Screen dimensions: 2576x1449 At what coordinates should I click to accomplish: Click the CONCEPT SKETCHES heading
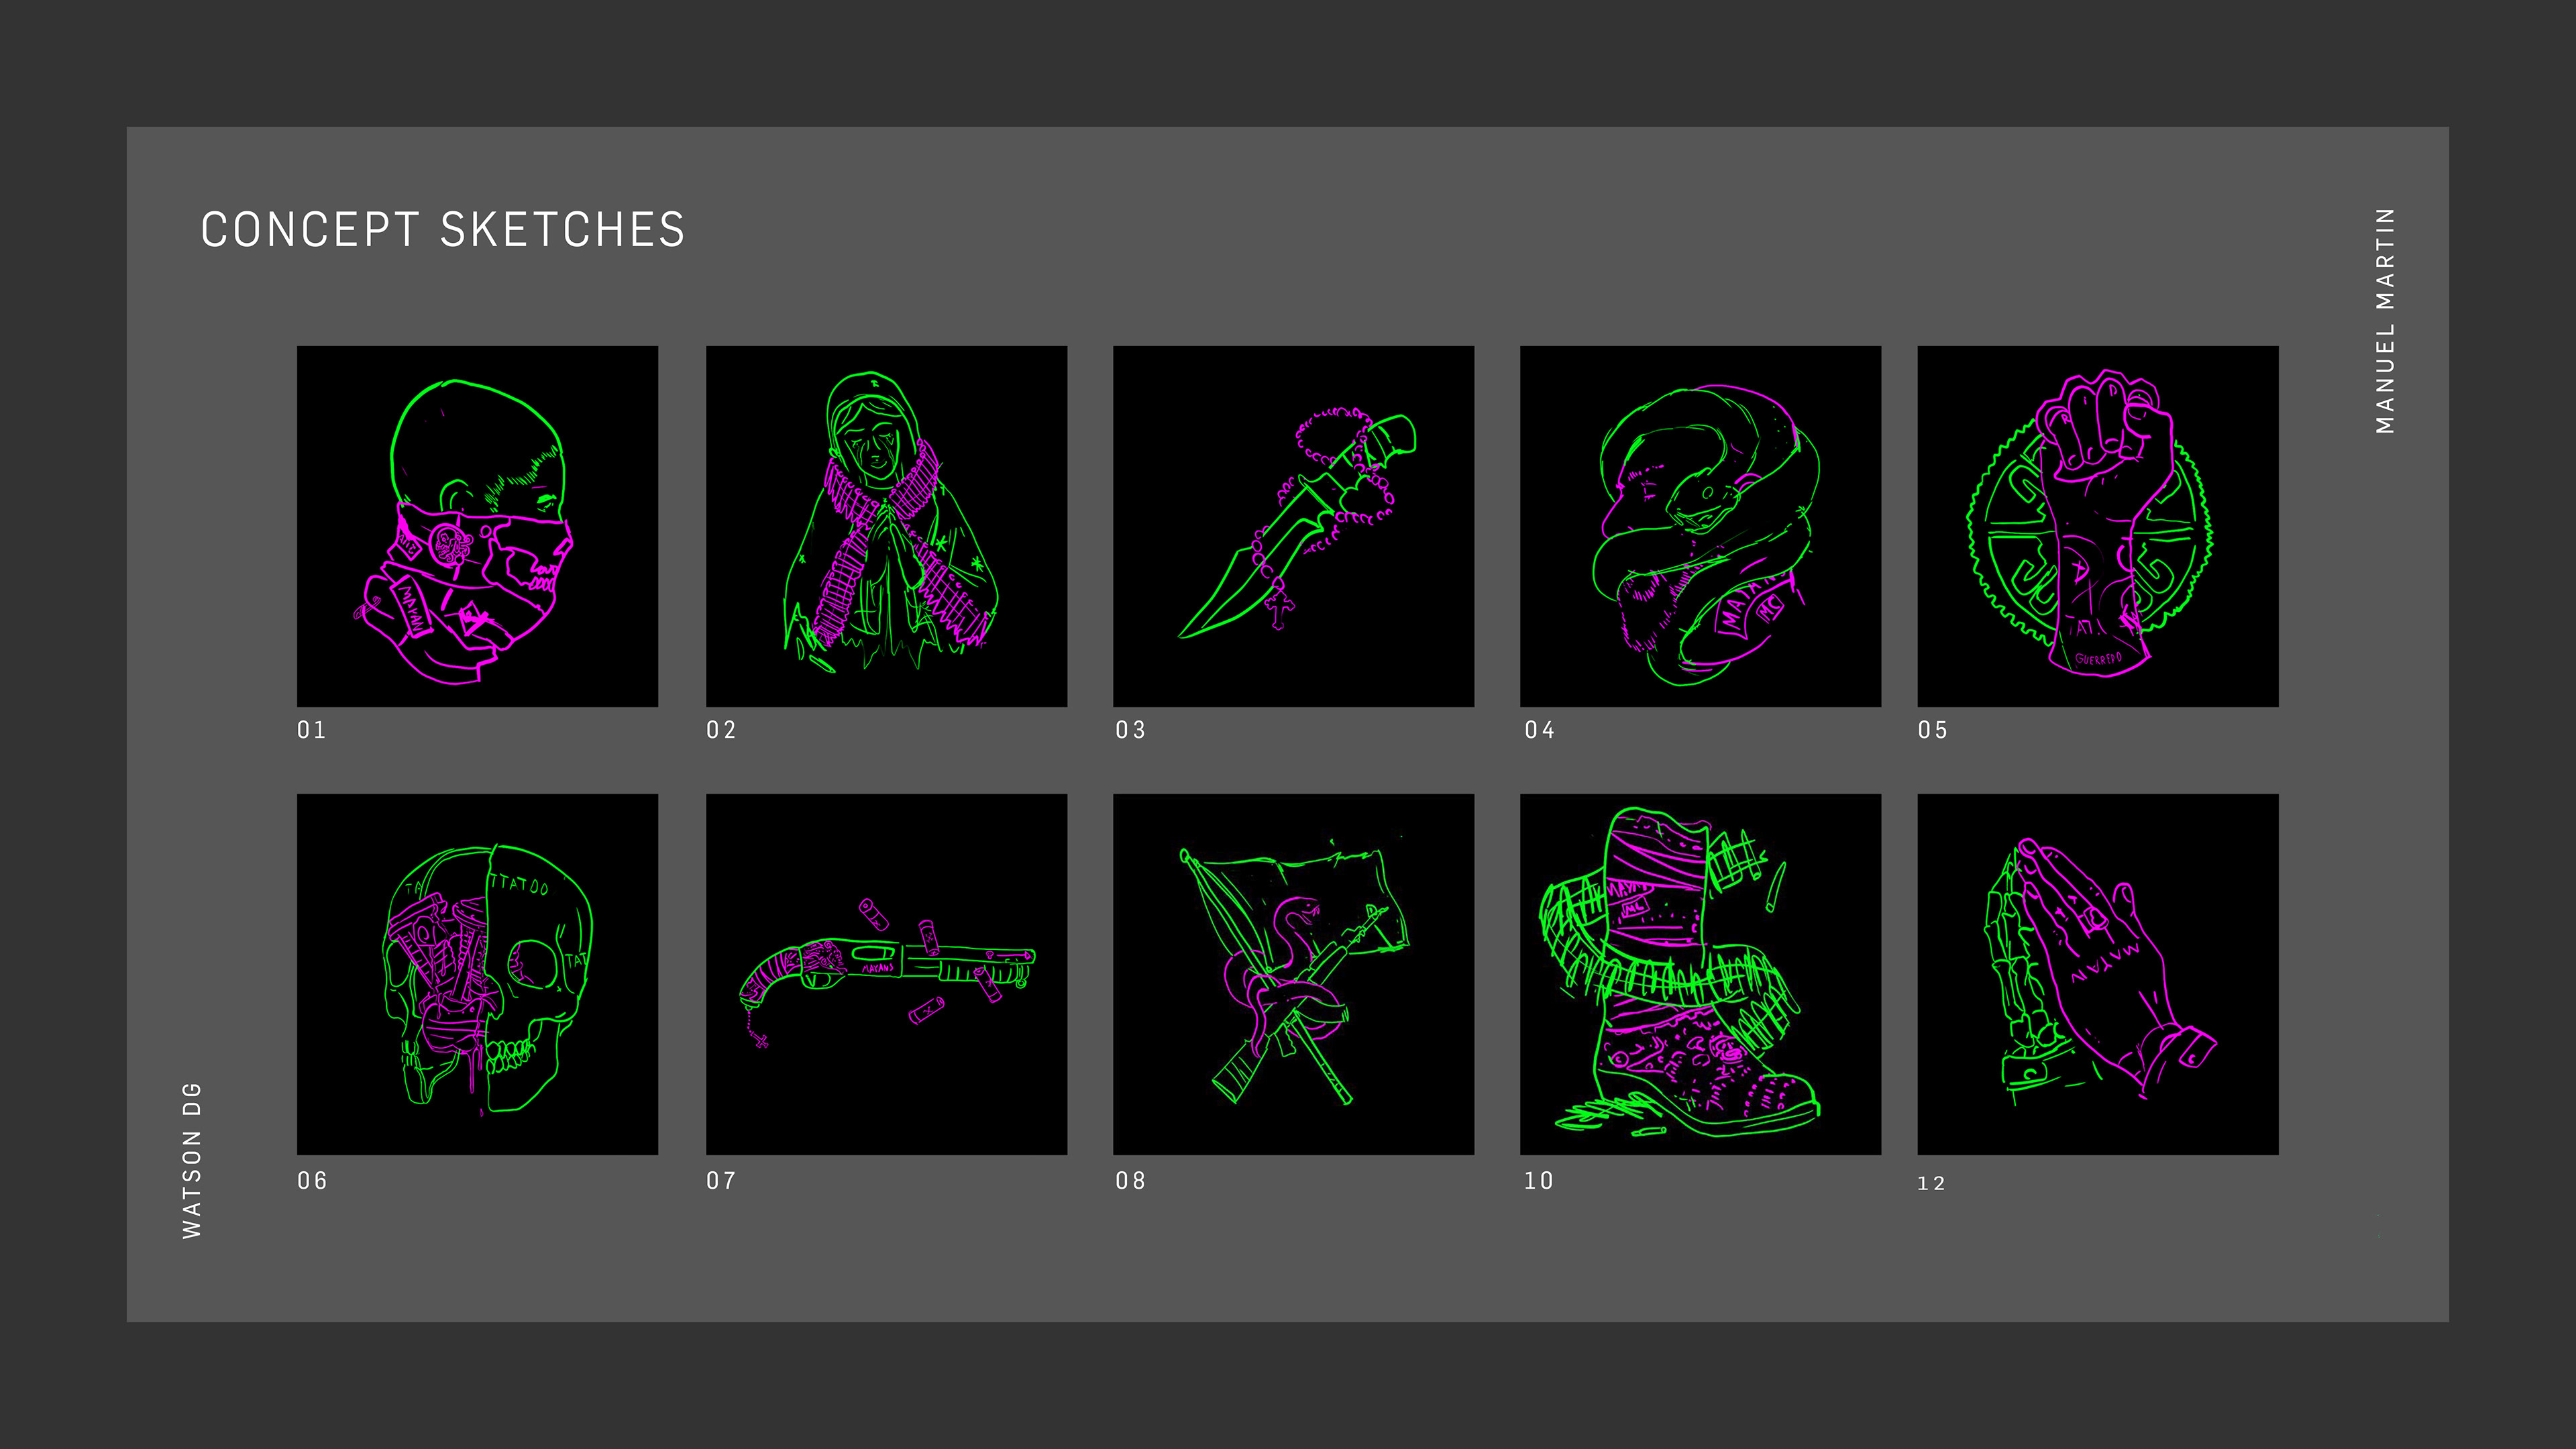tap(443, 230)
